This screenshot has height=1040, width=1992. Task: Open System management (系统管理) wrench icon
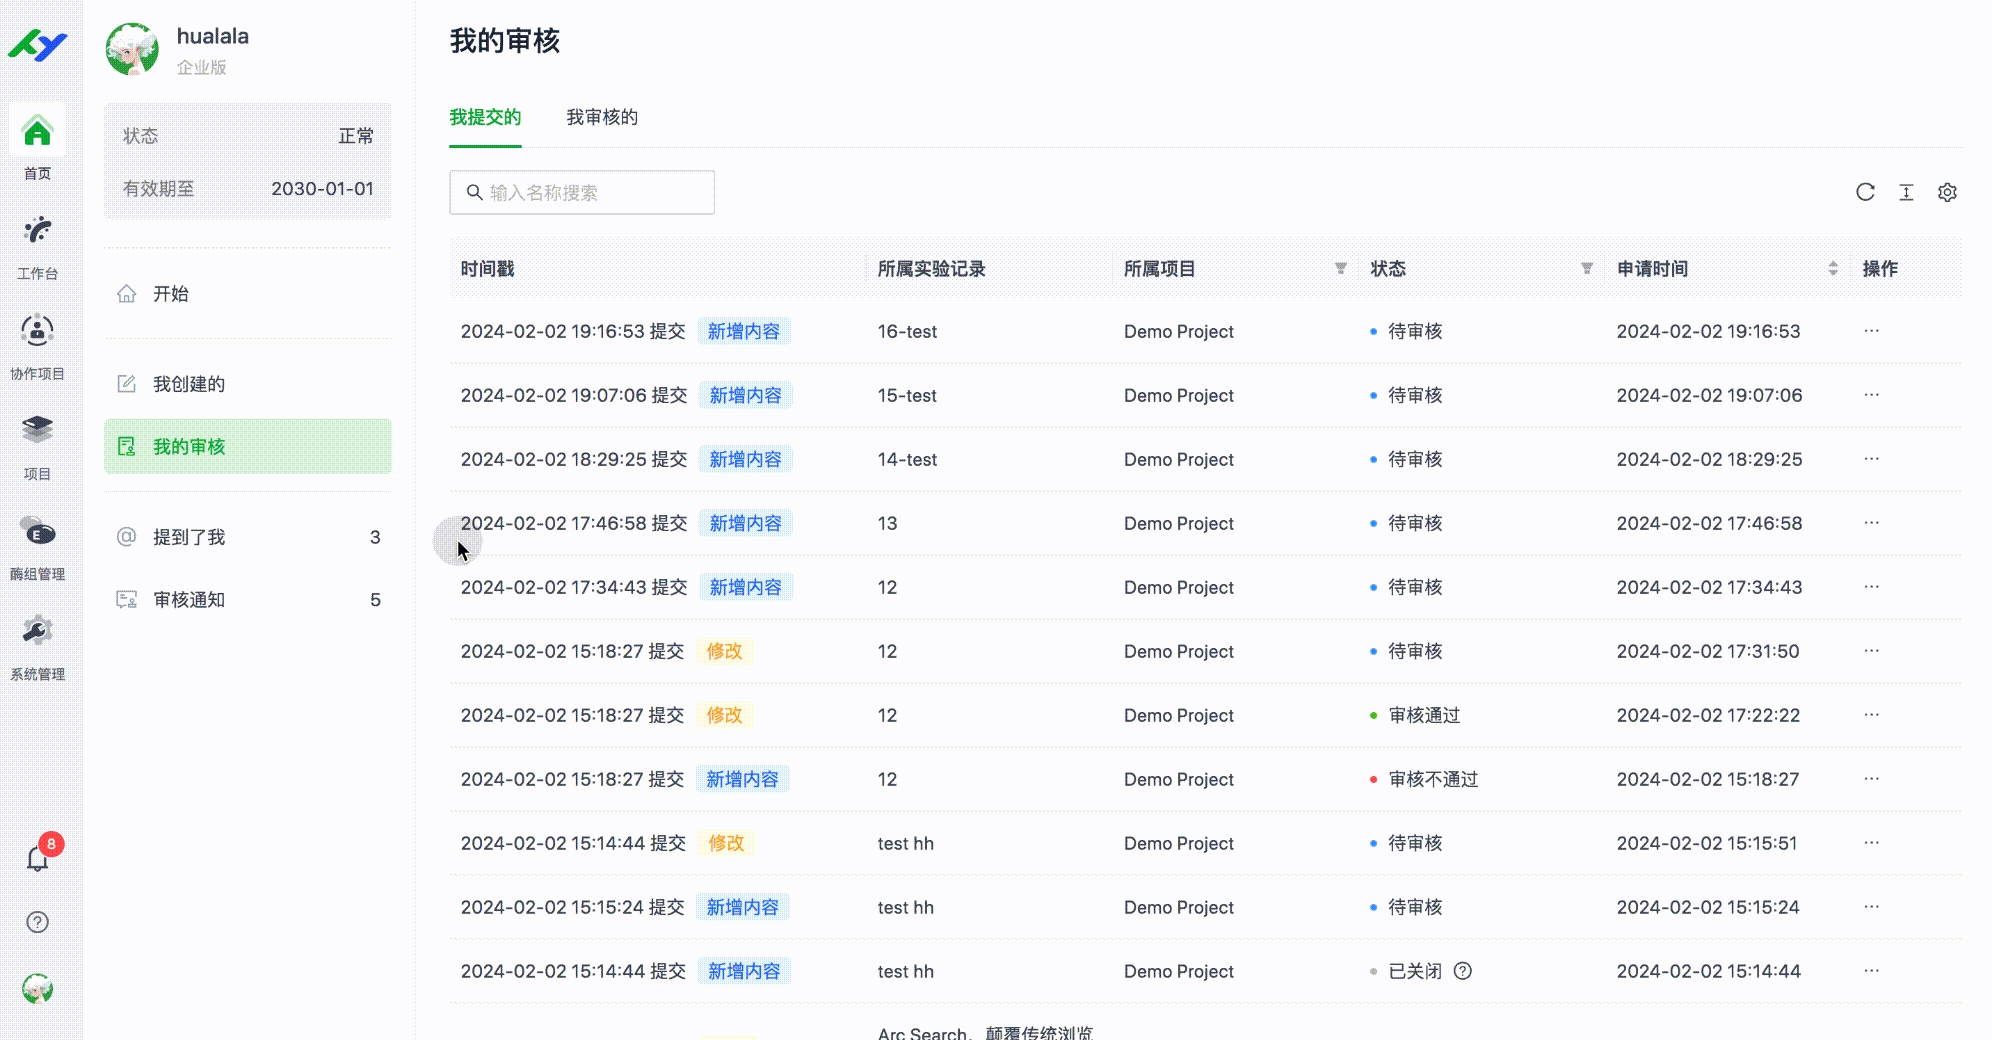[37, 633]
